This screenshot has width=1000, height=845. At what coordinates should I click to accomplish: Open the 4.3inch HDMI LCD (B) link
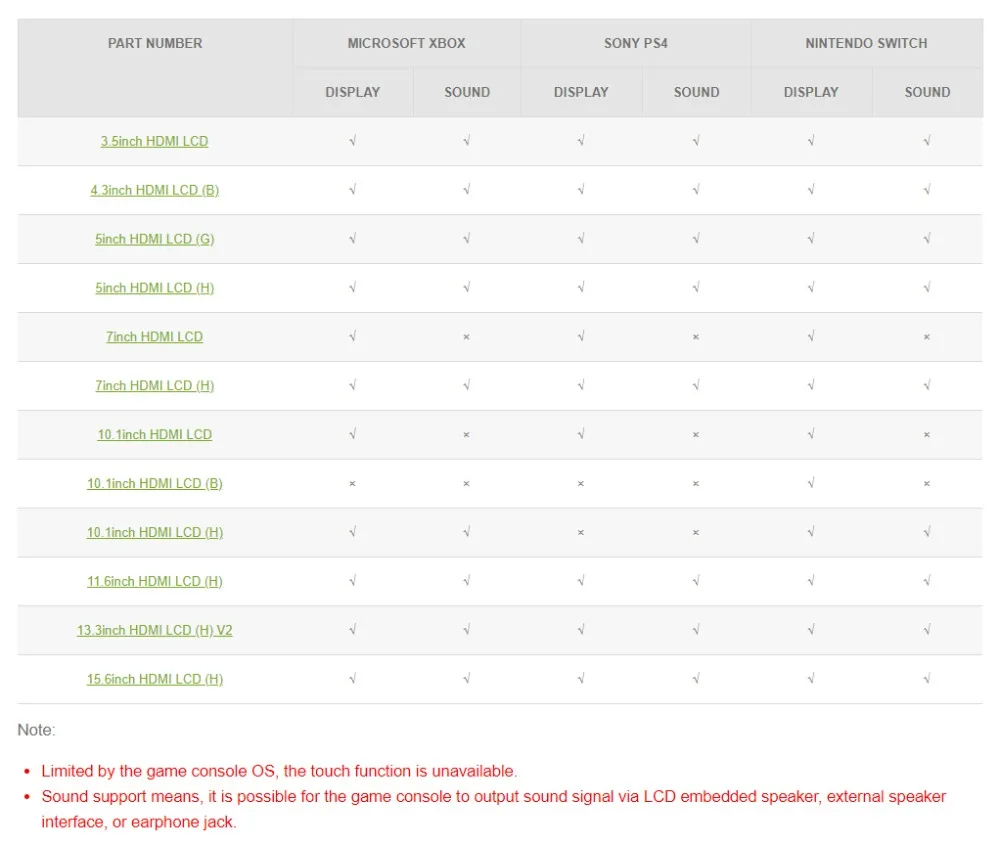(154, 190)
